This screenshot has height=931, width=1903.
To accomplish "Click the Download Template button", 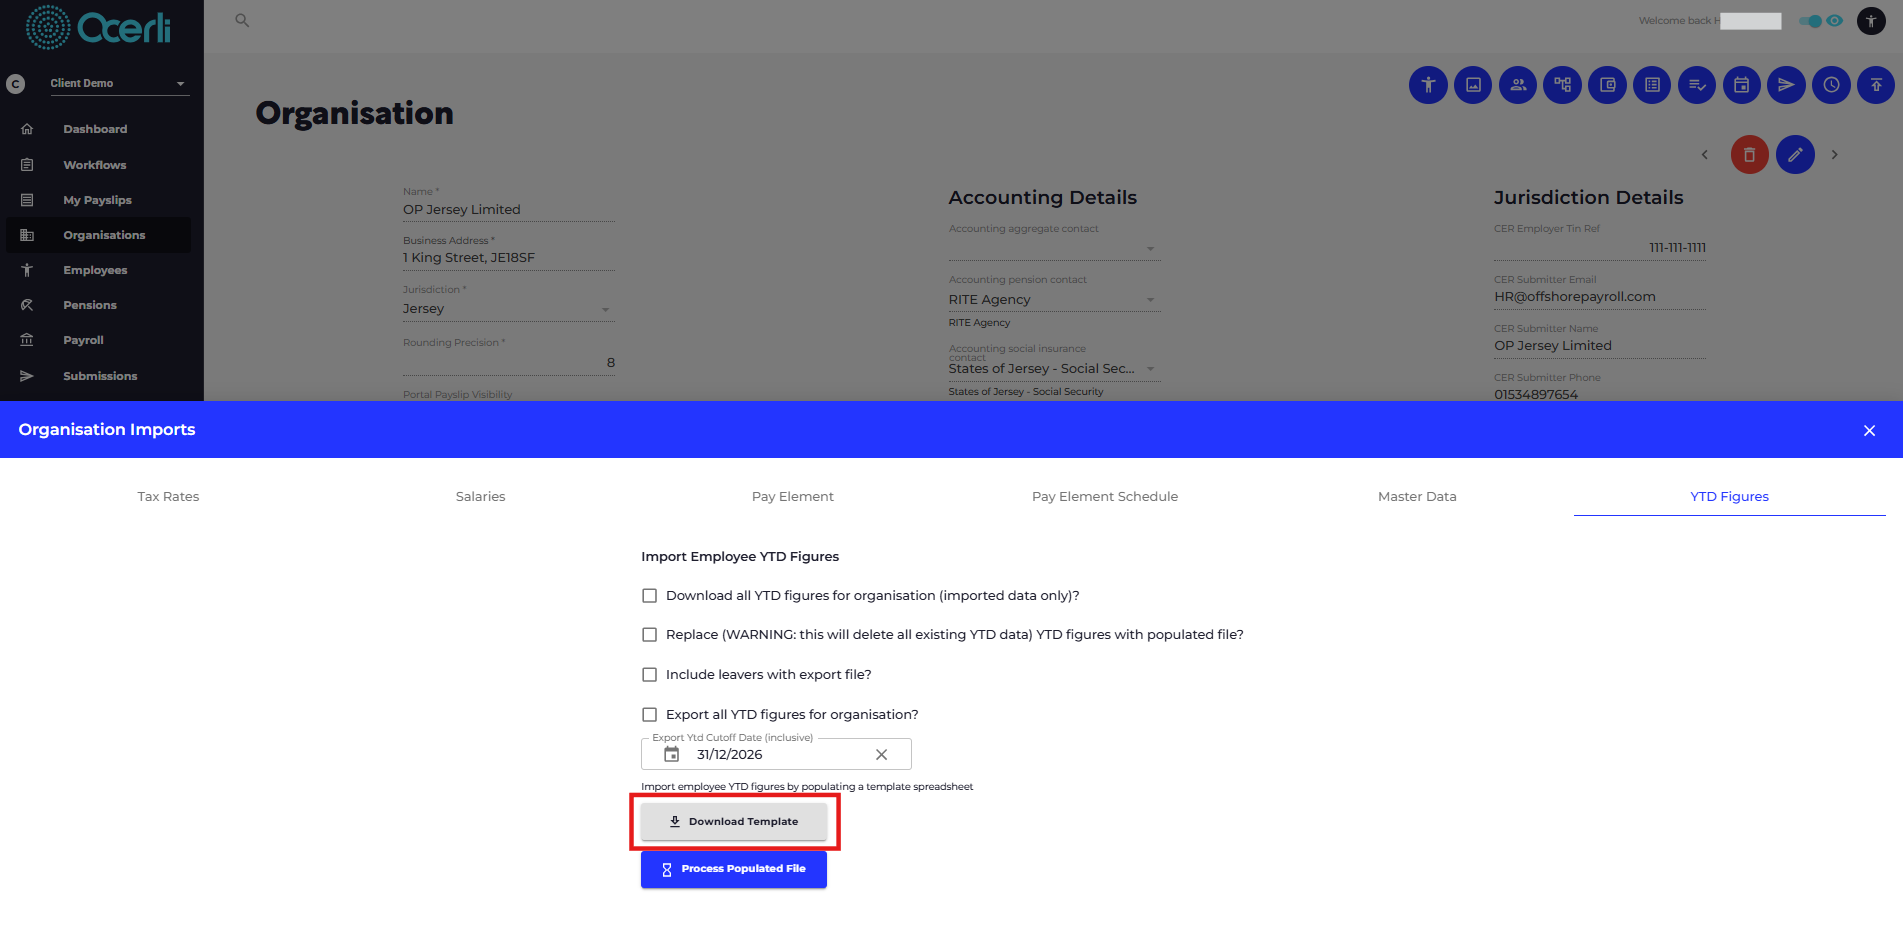I will (734, 822).
